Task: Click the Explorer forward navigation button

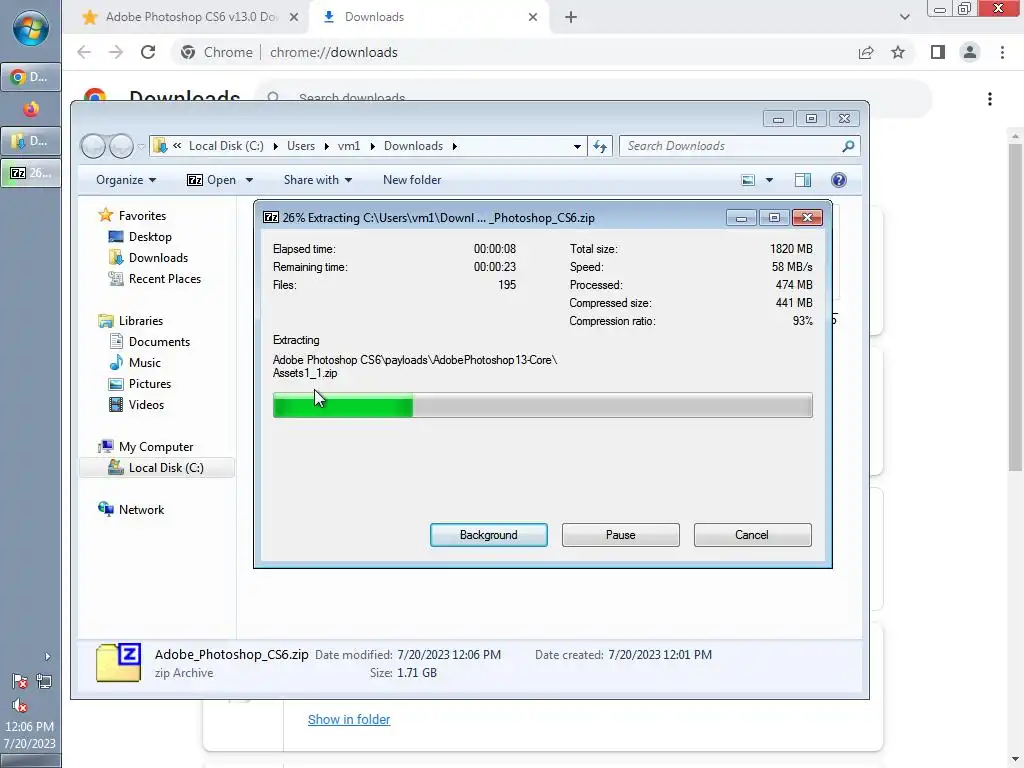Action: (x=121, y=146)
